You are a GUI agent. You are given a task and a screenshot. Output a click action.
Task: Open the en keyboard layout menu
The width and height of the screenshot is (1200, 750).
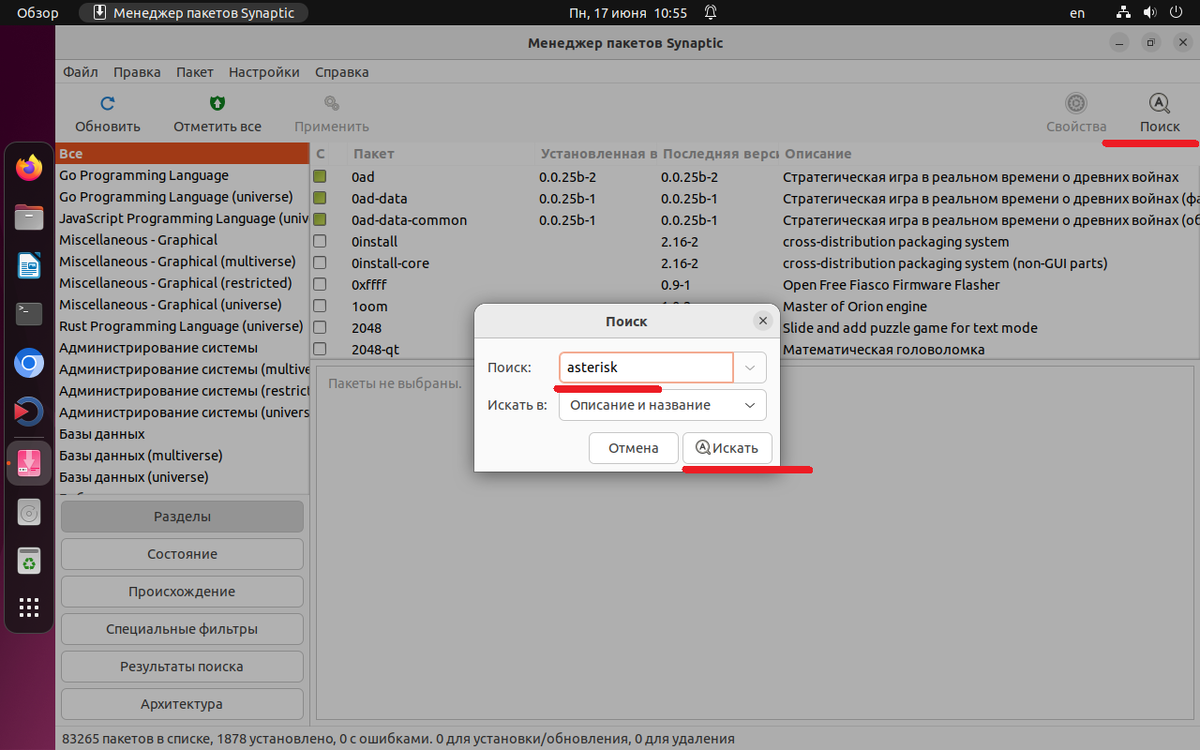(x=1077, y=13)
